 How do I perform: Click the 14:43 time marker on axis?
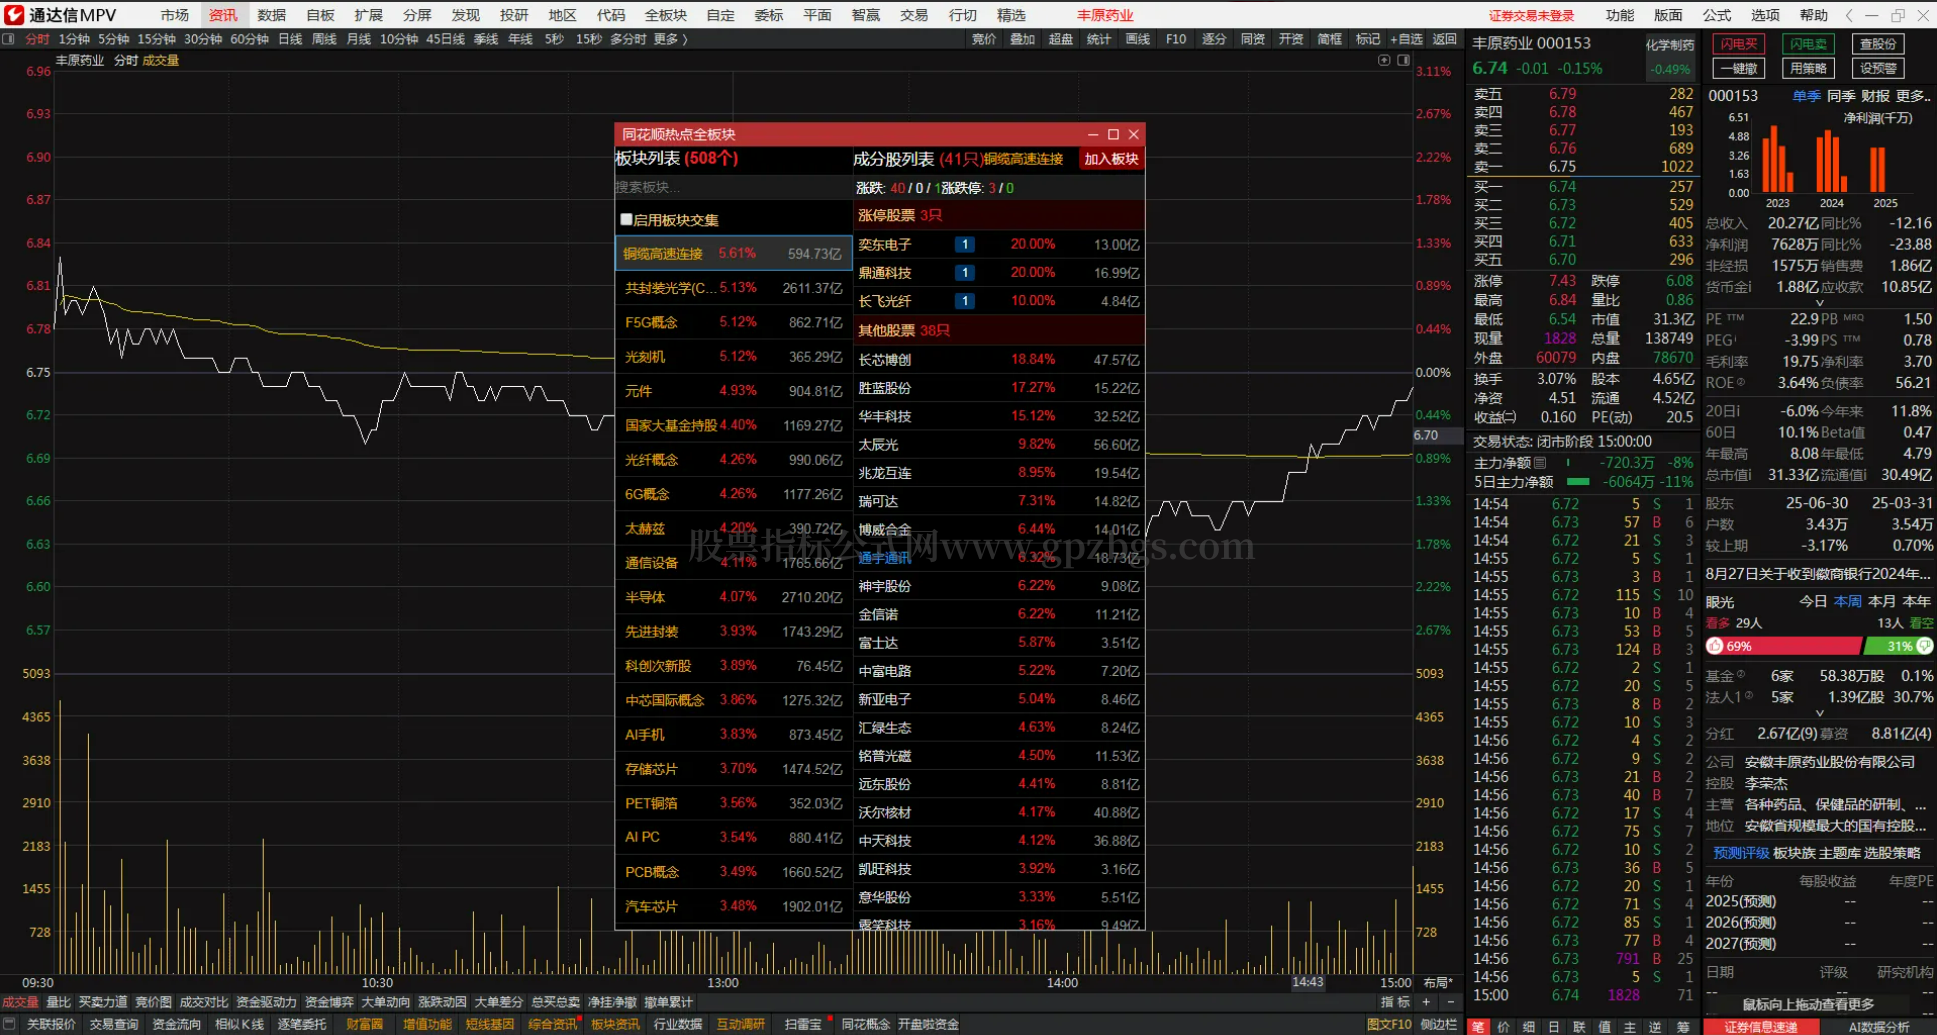point(1307,982)
